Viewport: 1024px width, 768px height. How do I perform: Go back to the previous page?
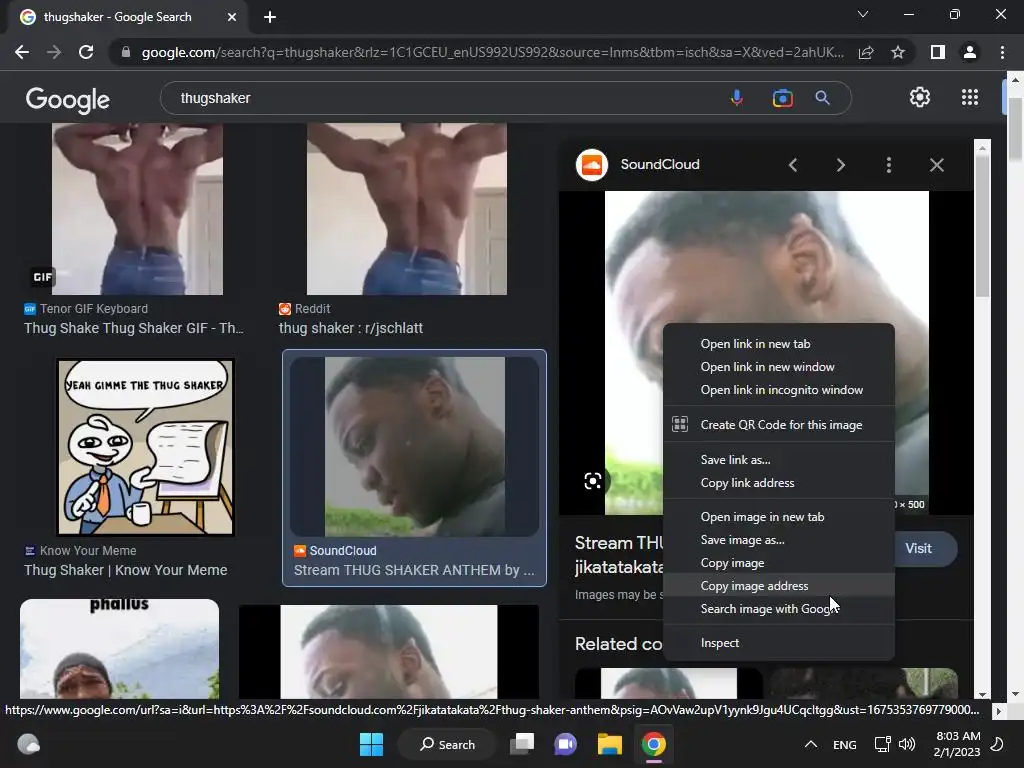(22, 52)
